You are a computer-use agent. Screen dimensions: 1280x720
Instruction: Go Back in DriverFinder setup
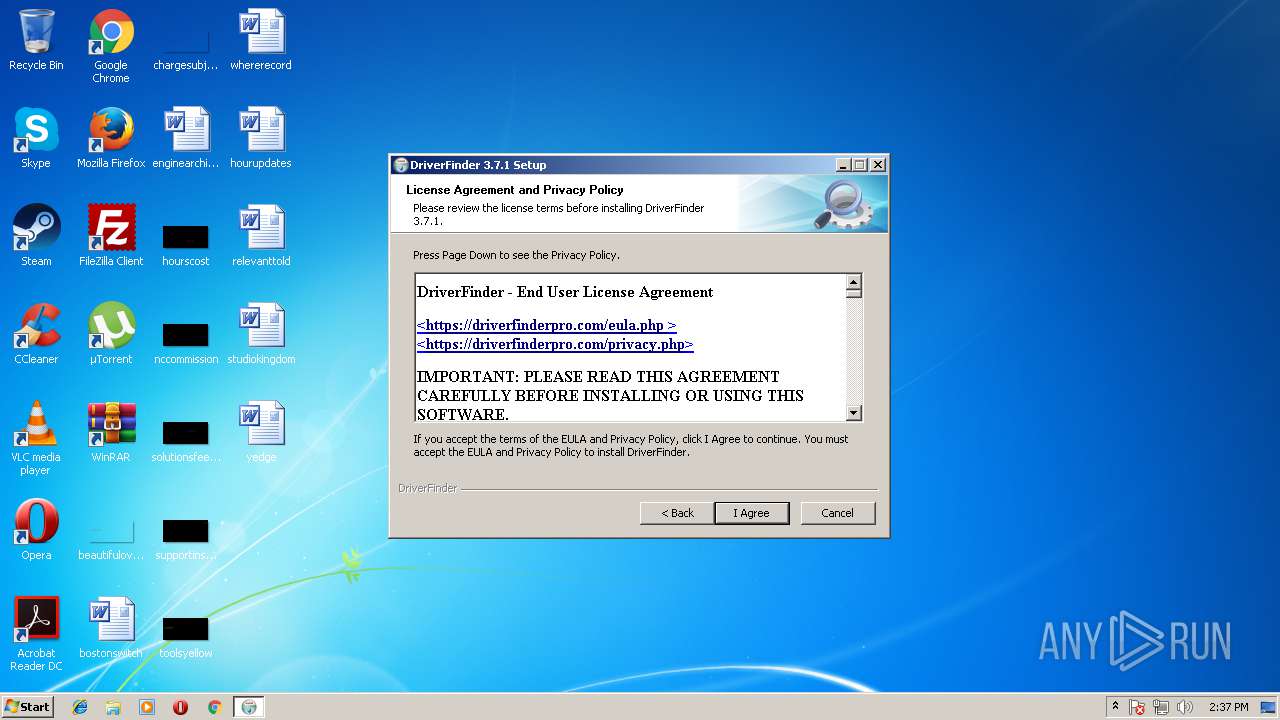pyautogui.click(x=677, y=513)
